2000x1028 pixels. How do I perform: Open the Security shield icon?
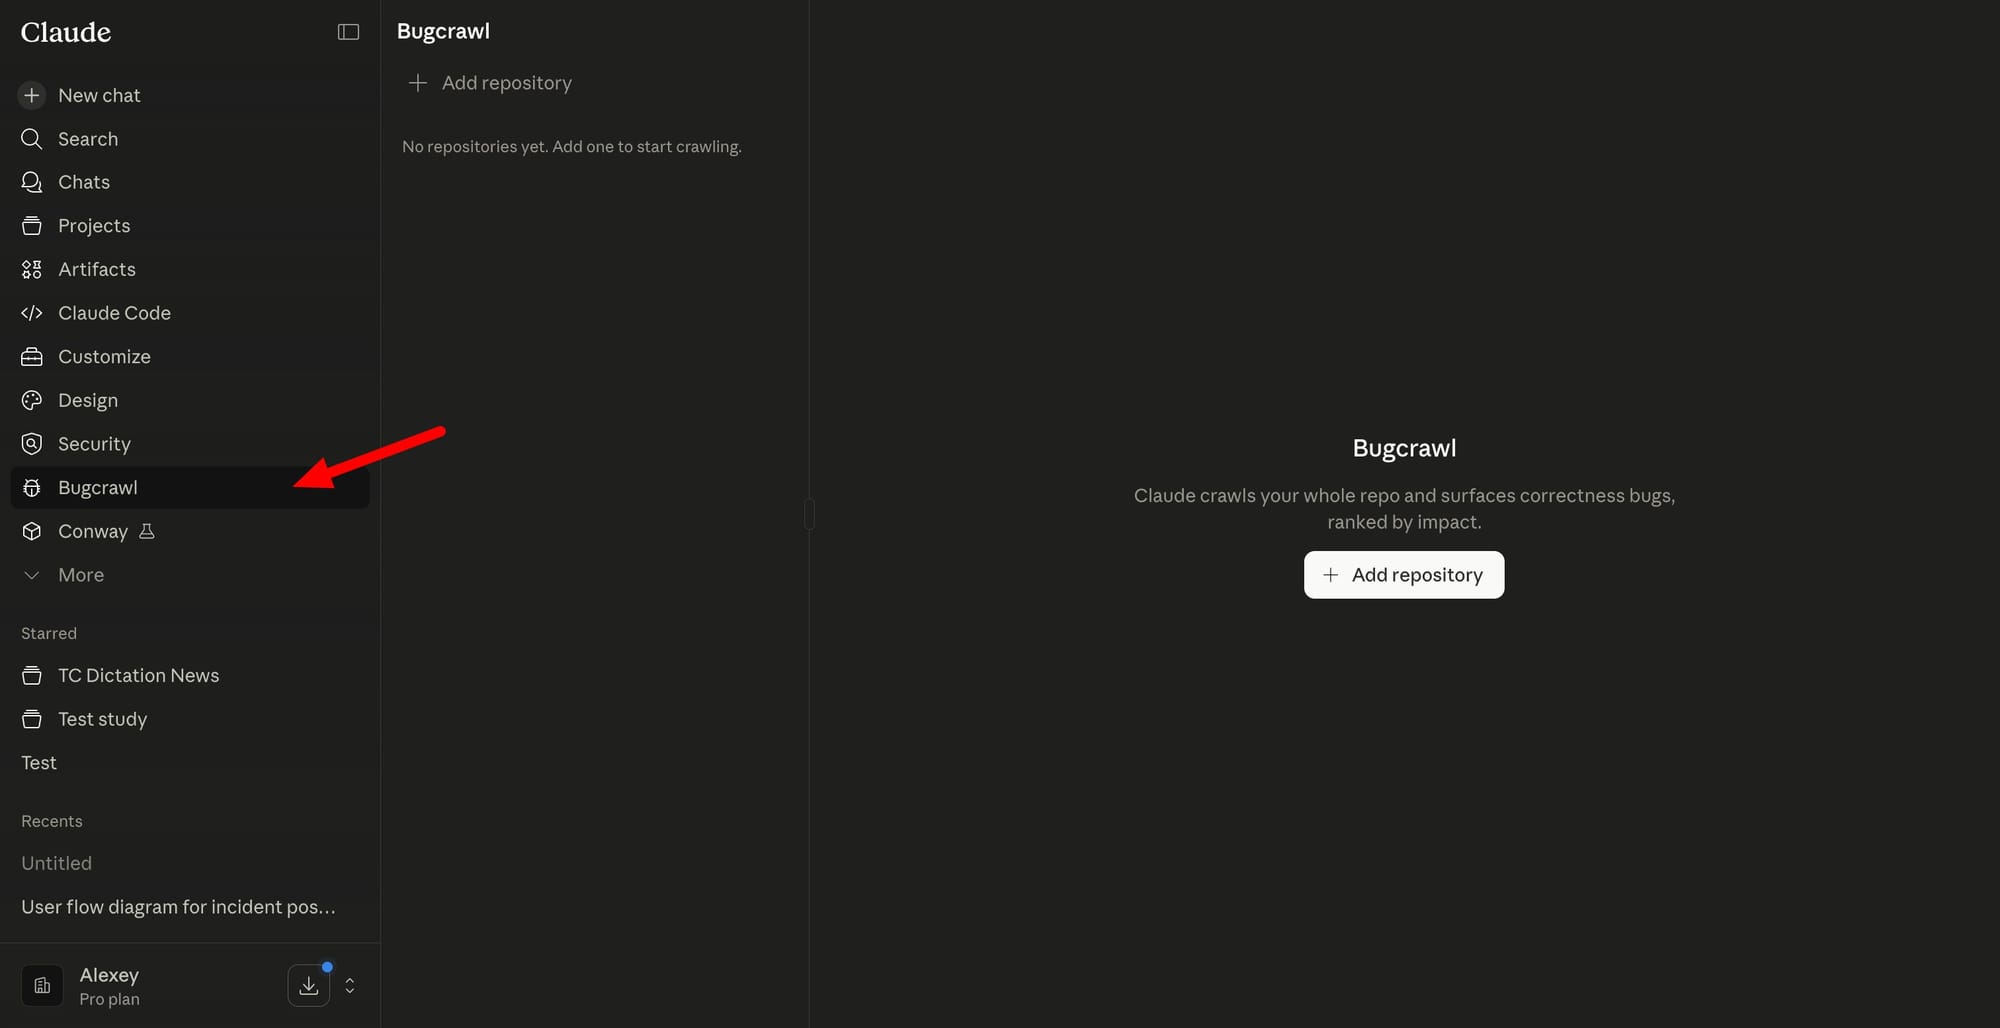pos(32,444)
